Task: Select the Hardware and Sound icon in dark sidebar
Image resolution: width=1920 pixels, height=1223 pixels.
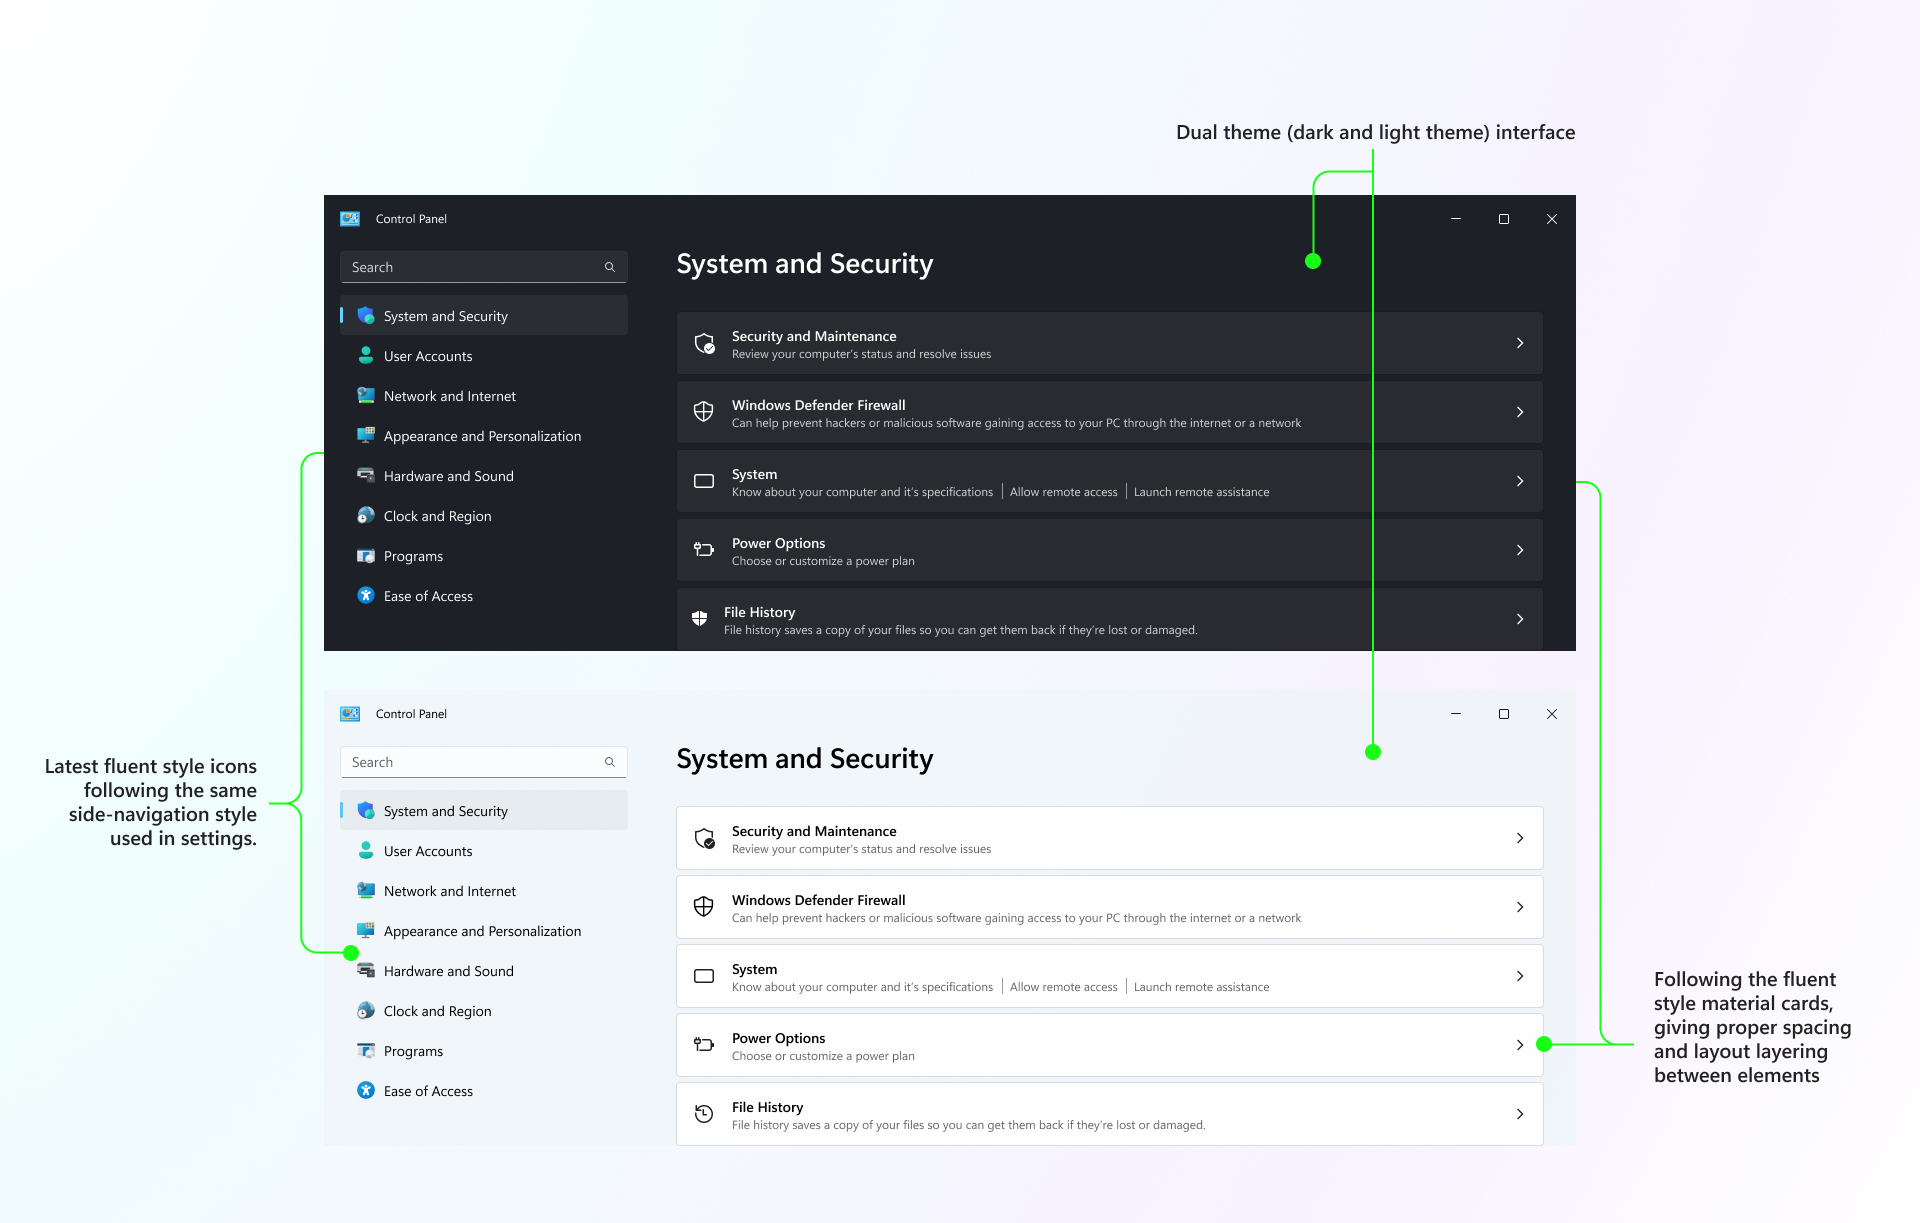Action: pos(366,475)
